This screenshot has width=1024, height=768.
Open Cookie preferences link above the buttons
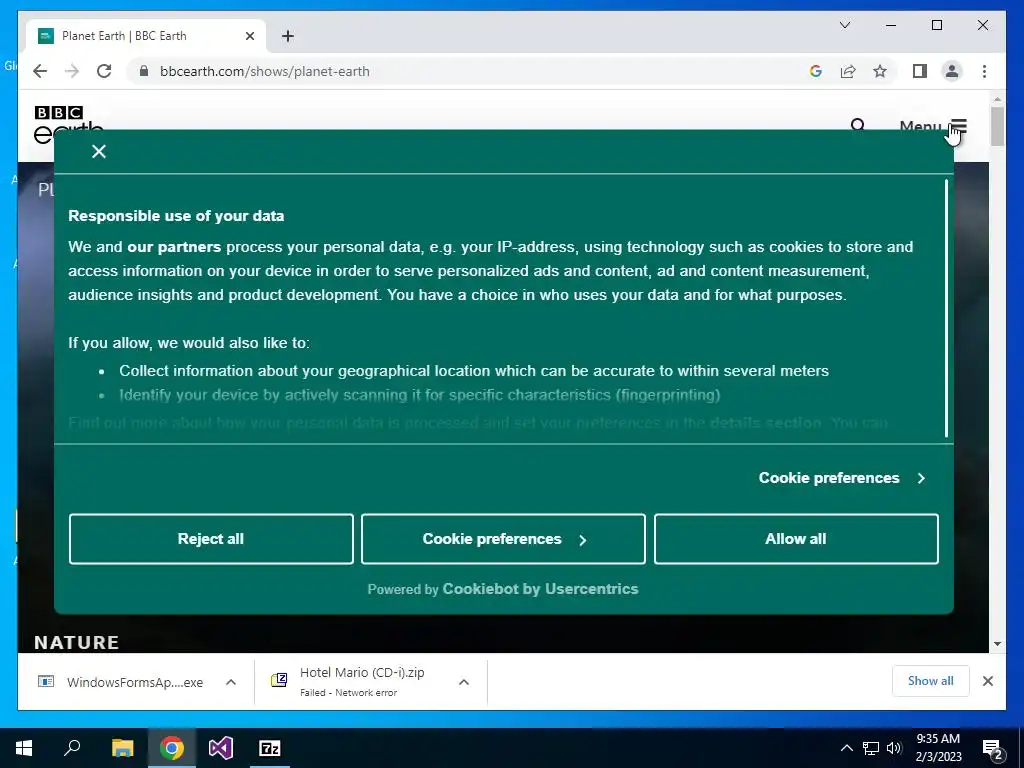click(842, 478)
